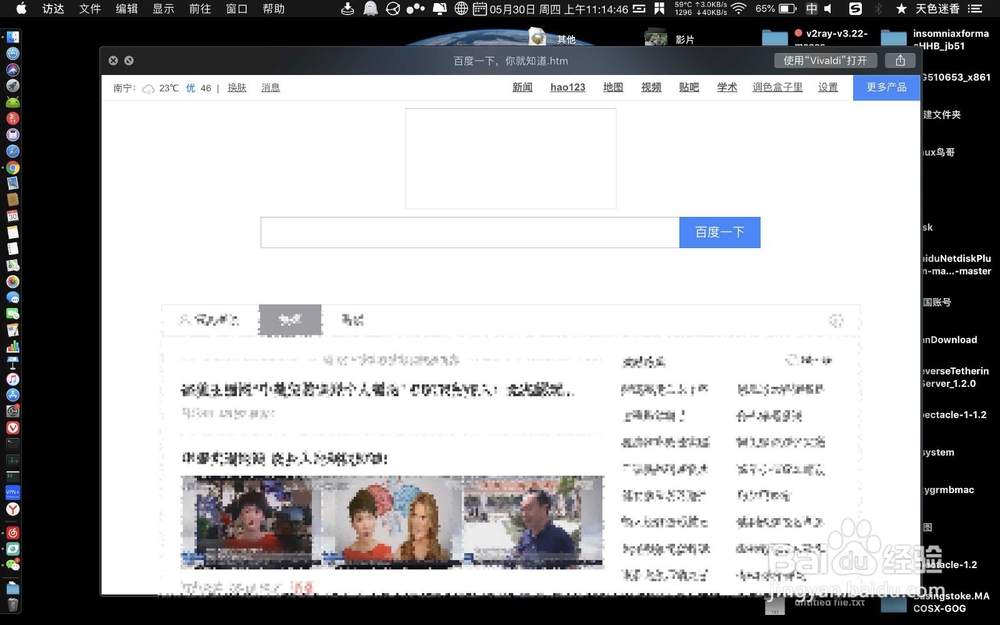Screen dimensions: 1000x625
Task: Open the 消息 messages link
Action: click(270, 88)
